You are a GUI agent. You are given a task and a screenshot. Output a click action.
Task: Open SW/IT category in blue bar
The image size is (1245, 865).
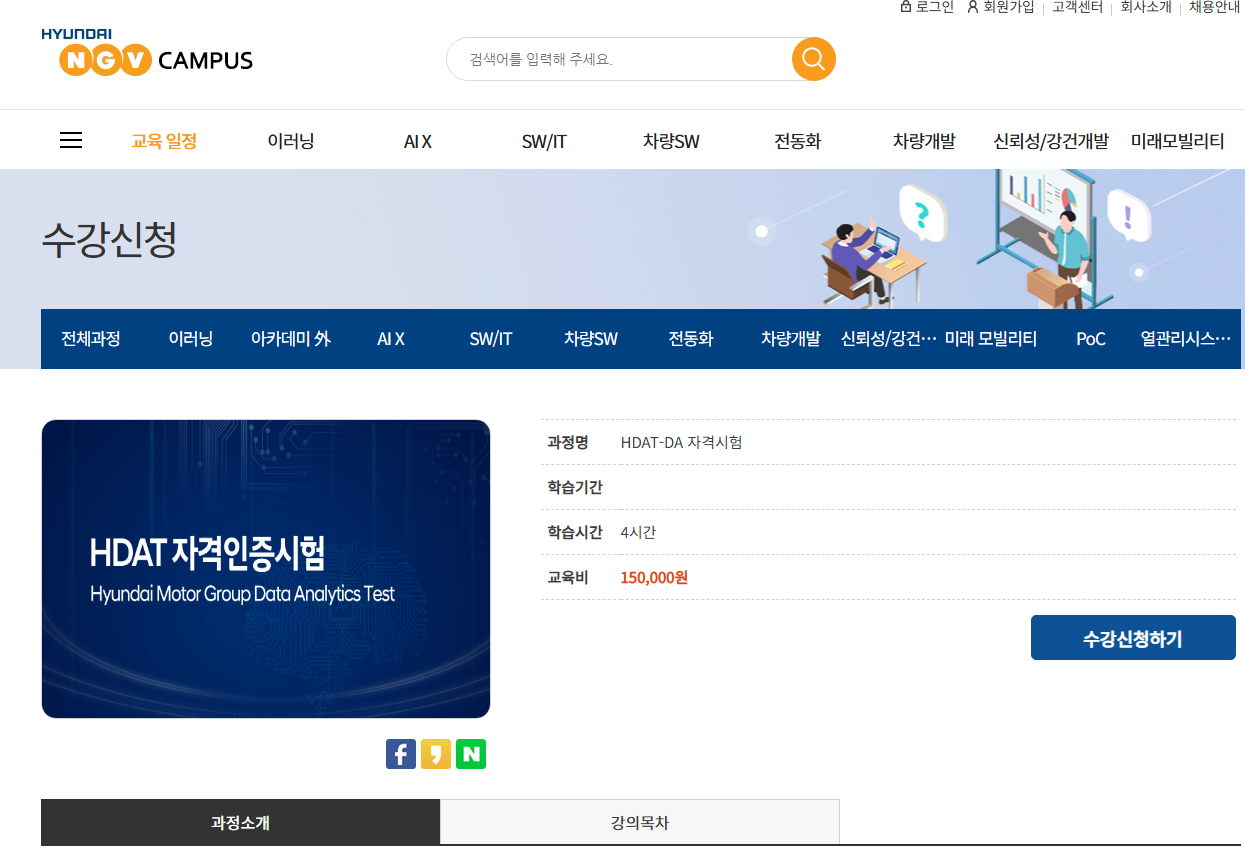(x=491, y=339)
